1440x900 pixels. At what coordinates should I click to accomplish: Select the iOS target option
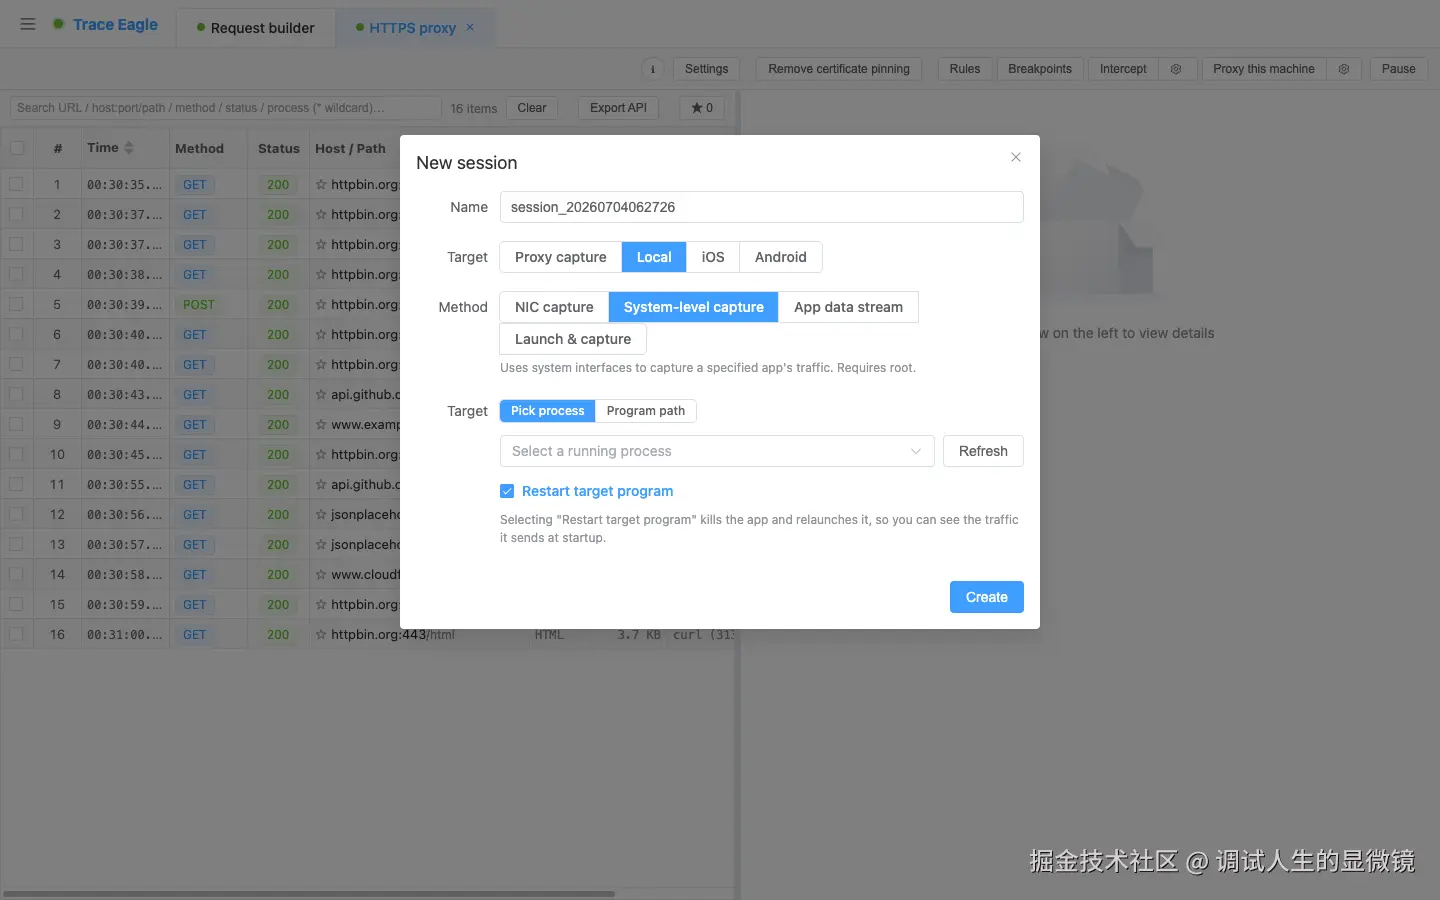[713, 257]
